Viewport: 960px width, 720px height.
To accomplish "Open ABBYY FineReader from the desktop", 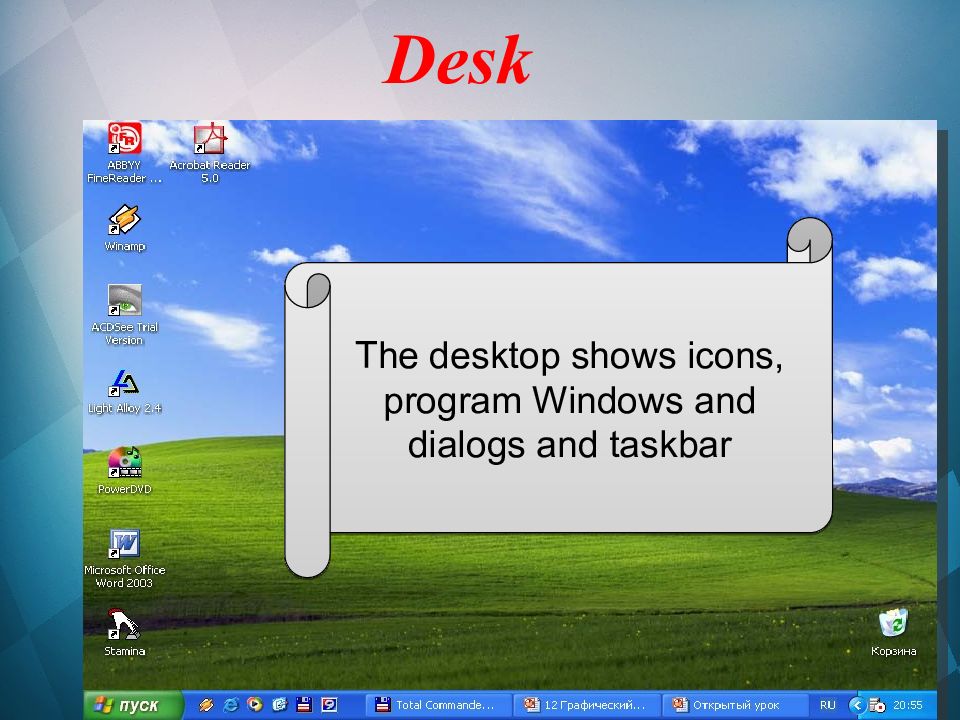I will pyautogui.click(x=124, y=137).
